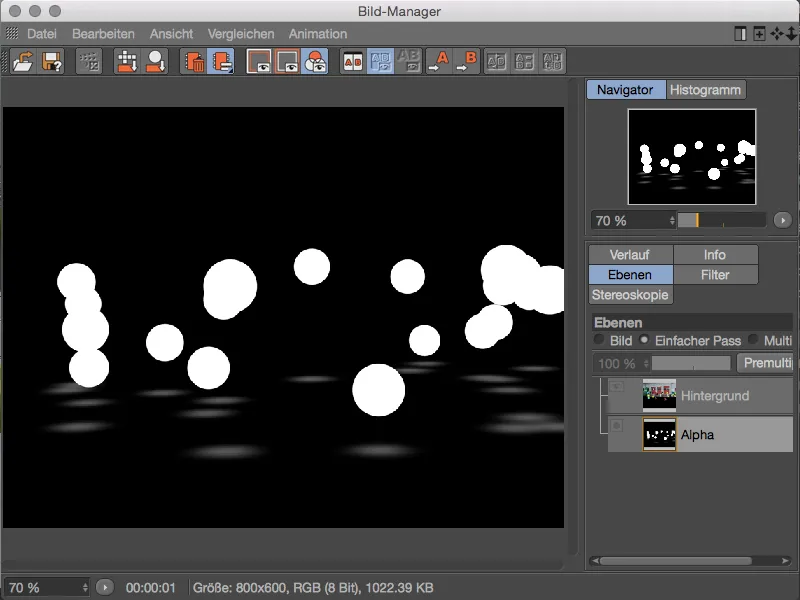Screen dimensions: 800x600
Task: Open the Vergleichen menu
Action: [241, 34]
